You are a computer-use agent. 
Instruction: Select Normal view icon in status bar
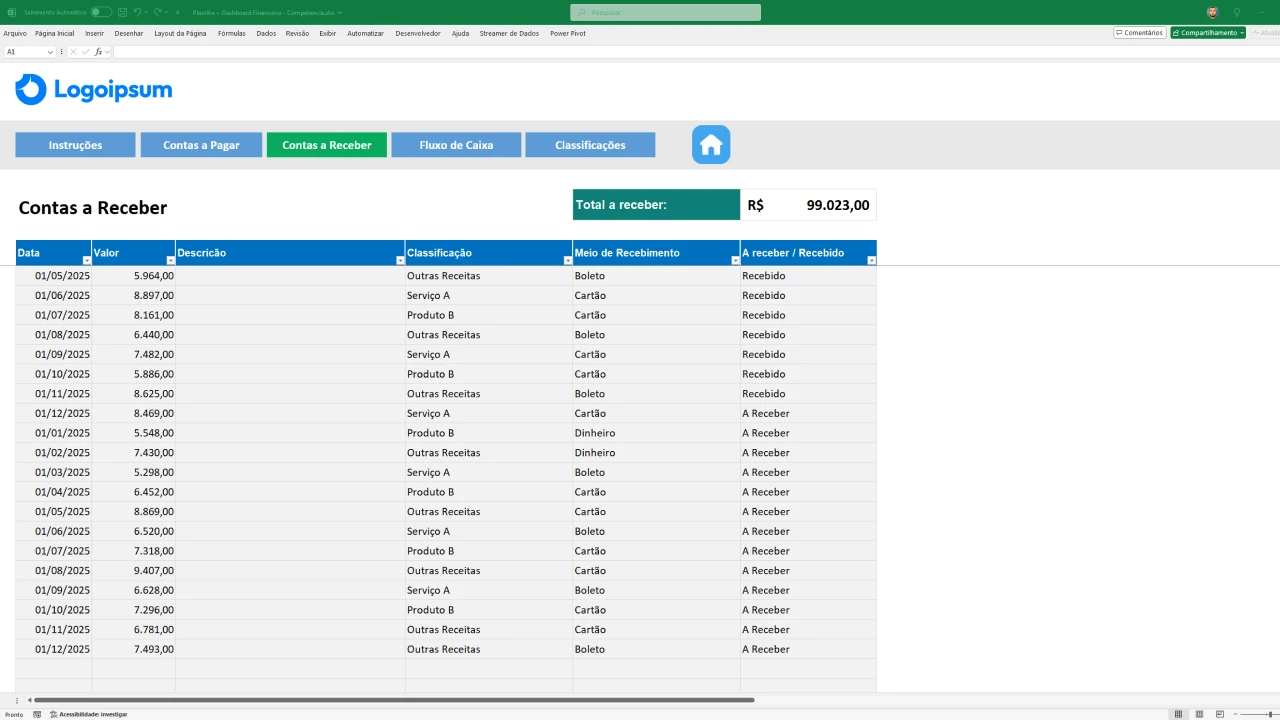(1178, 714)
